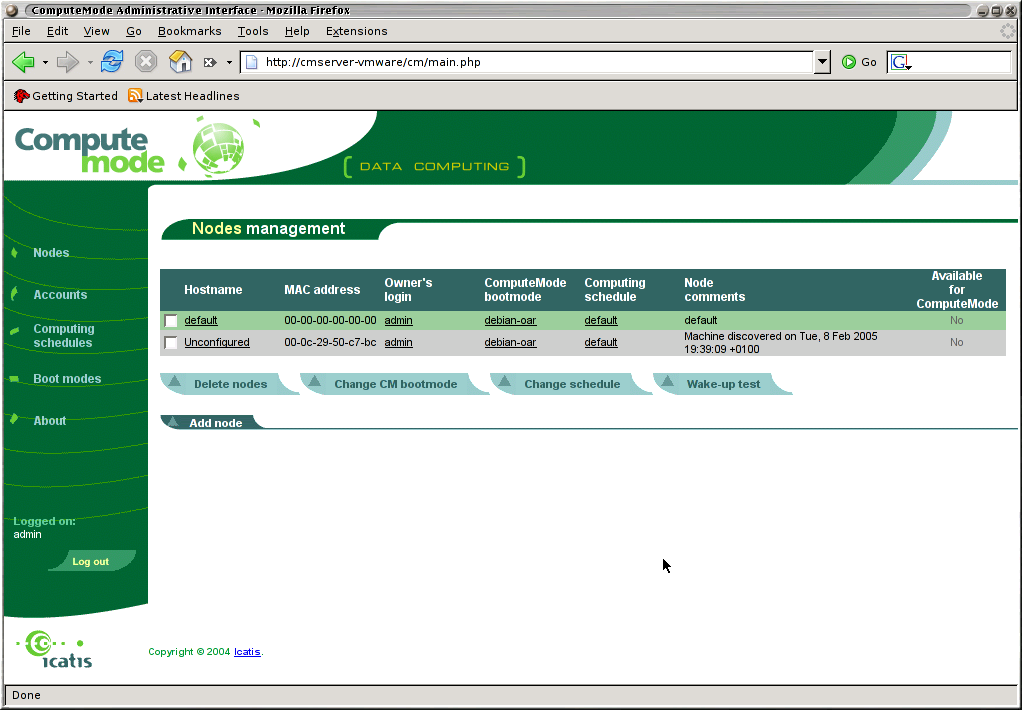Open the Forward button history dropdown
Viewport: 1022px width, 710px height.
(x=90, y=63)
